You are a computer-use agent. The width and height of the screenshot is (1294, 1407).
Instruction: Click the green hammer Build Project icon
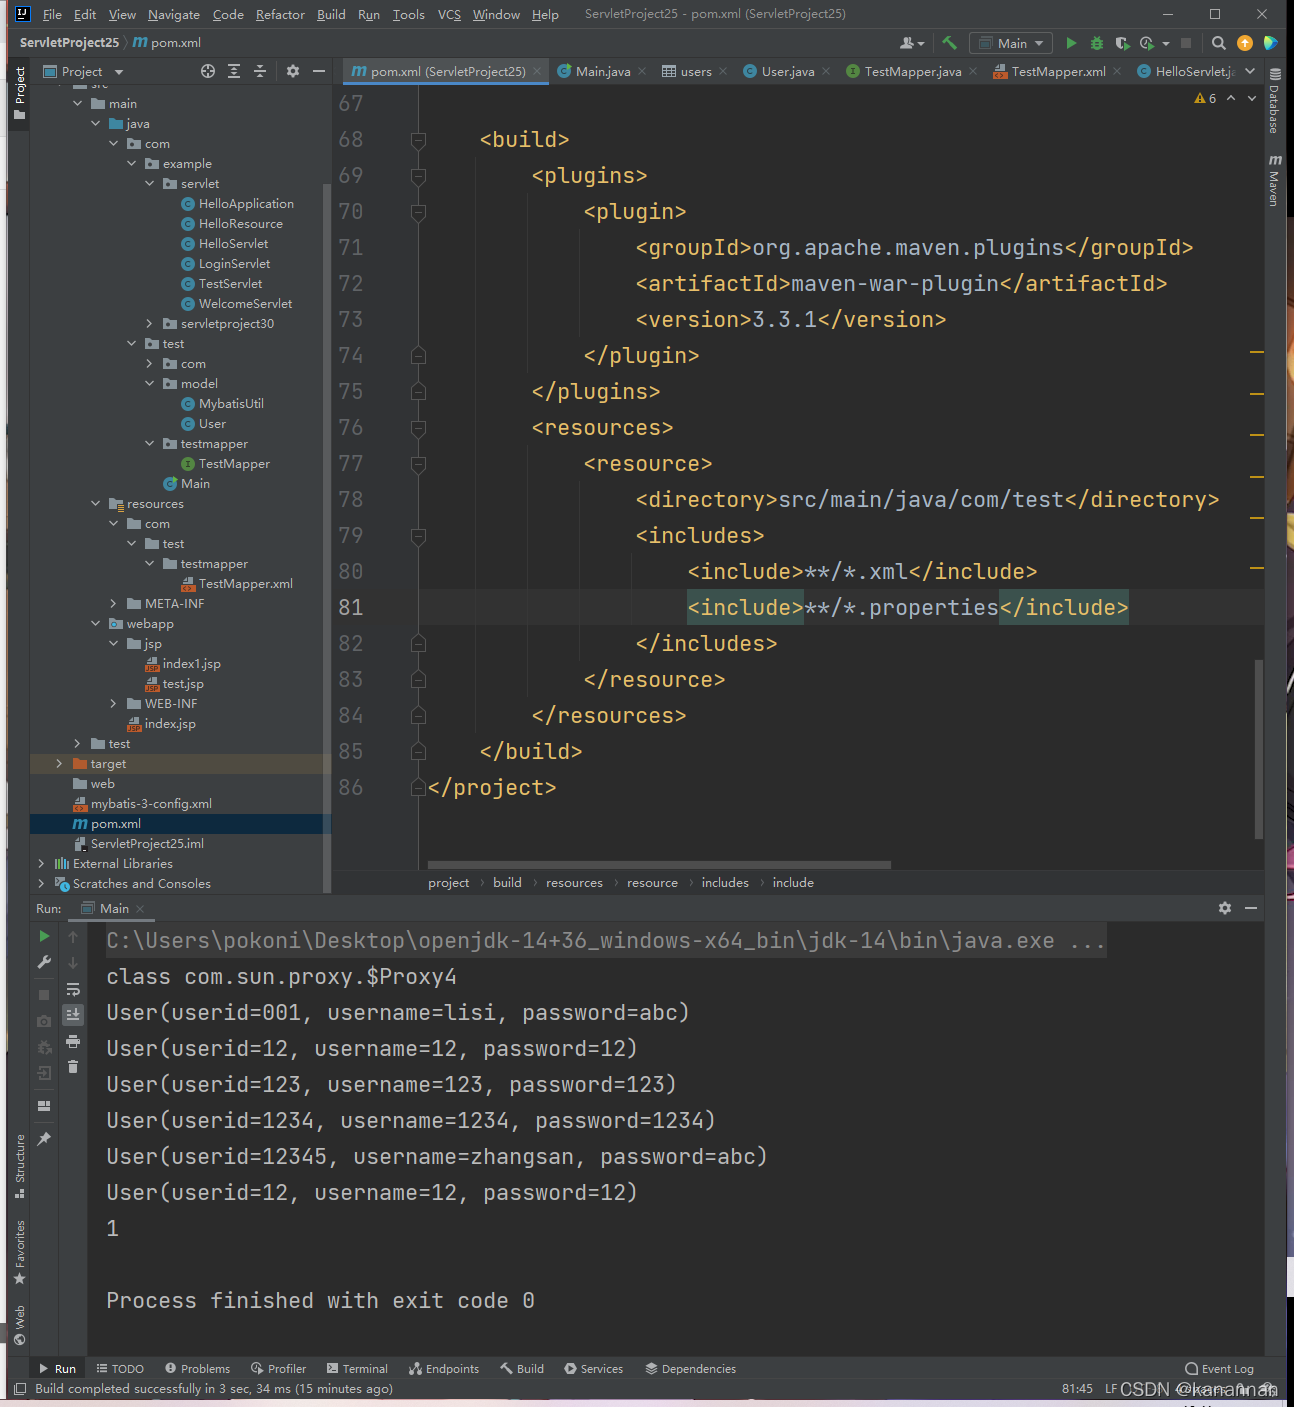(x=949, y=43)
